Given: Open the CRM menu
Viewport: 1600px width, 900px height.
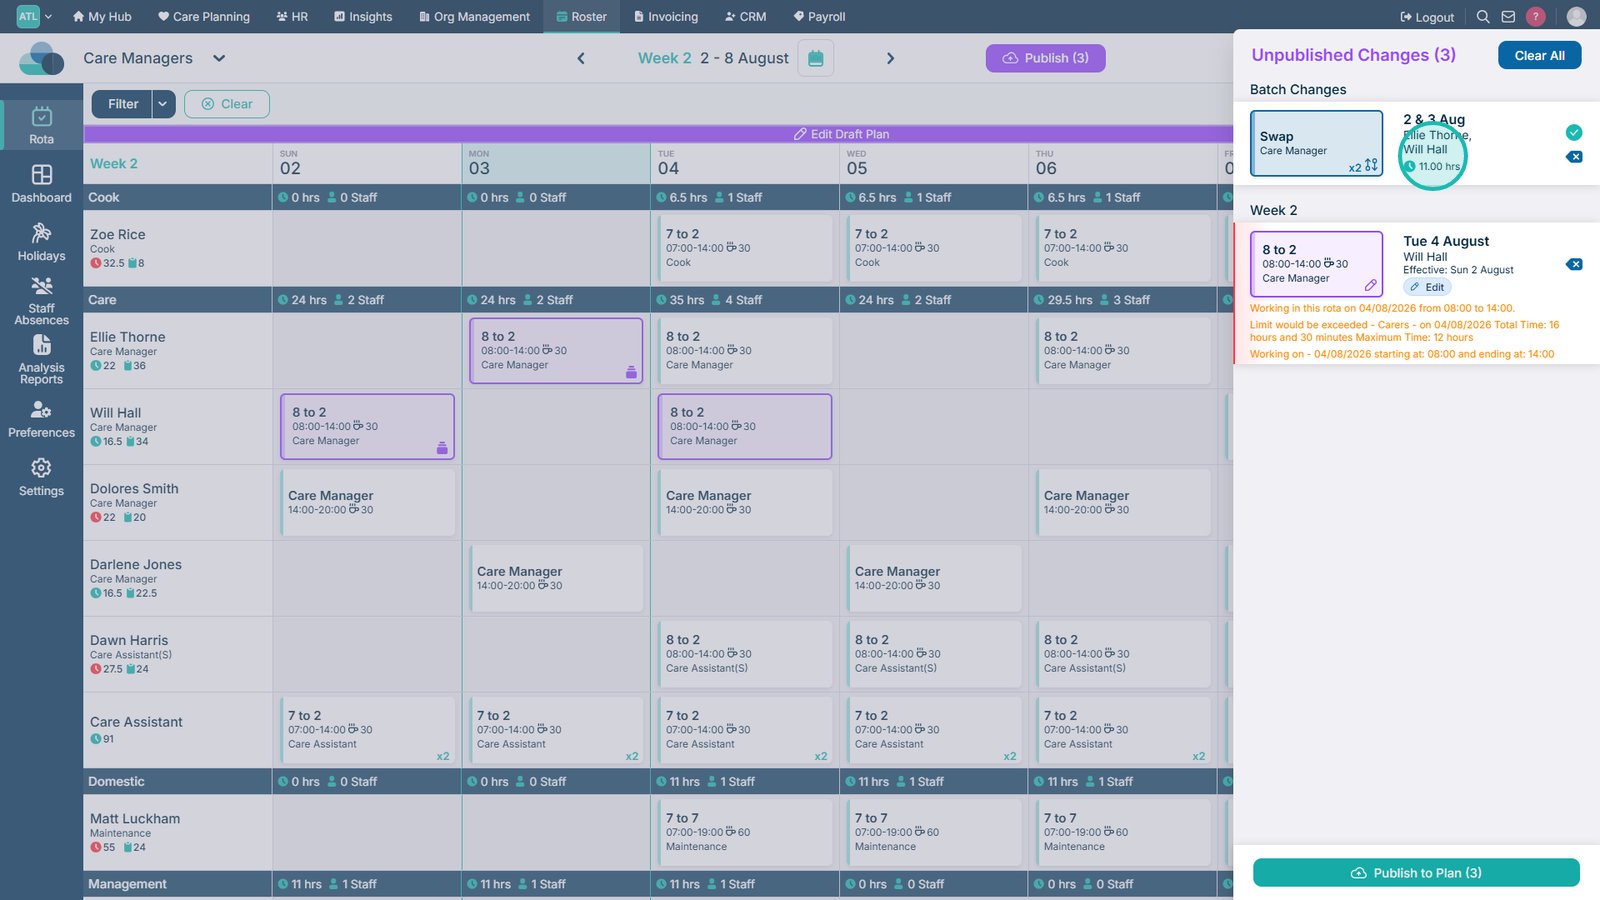Looking at the screenshot, I should [745, 17].
